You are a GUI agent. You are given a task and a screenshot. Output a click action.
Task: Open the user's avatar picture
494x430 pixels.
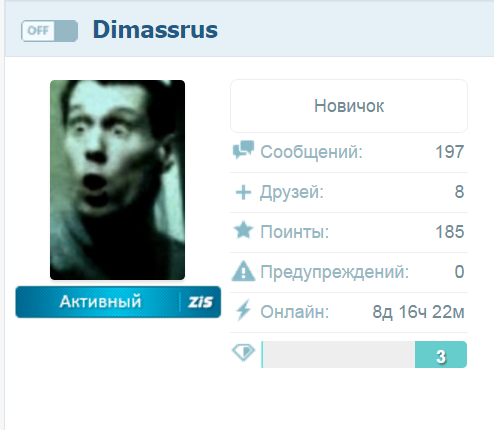pos(117,180)
